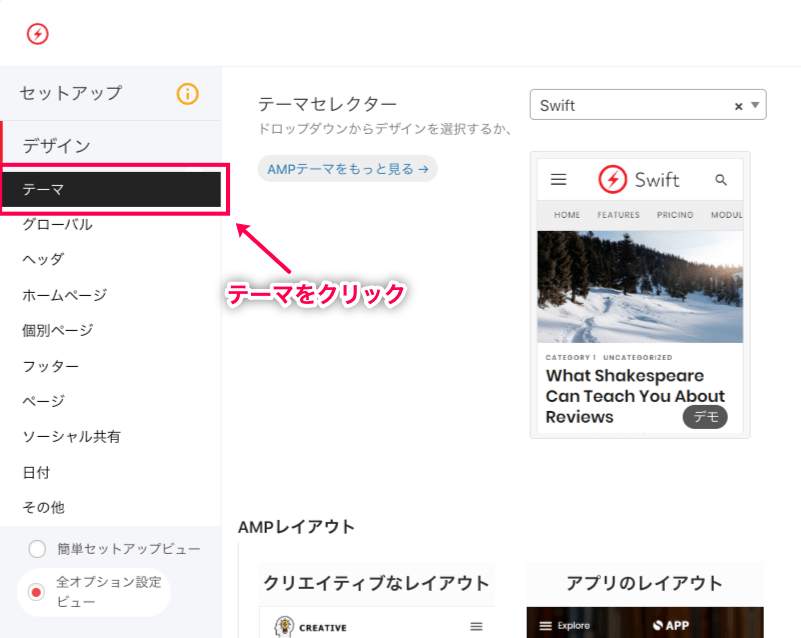Viewport: 801px width, 638px height.
Task: Open the 個別ページ settings
Action: pos(57,330)
